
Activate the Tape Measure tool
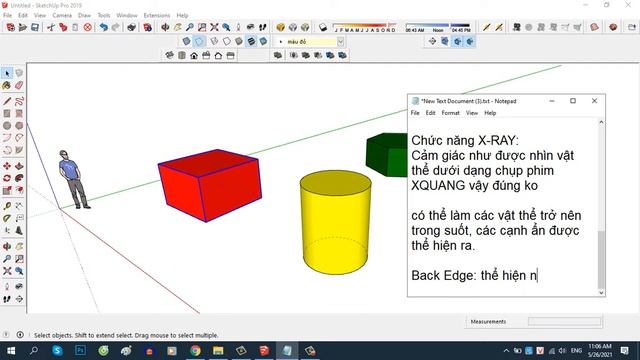point(7,206)
